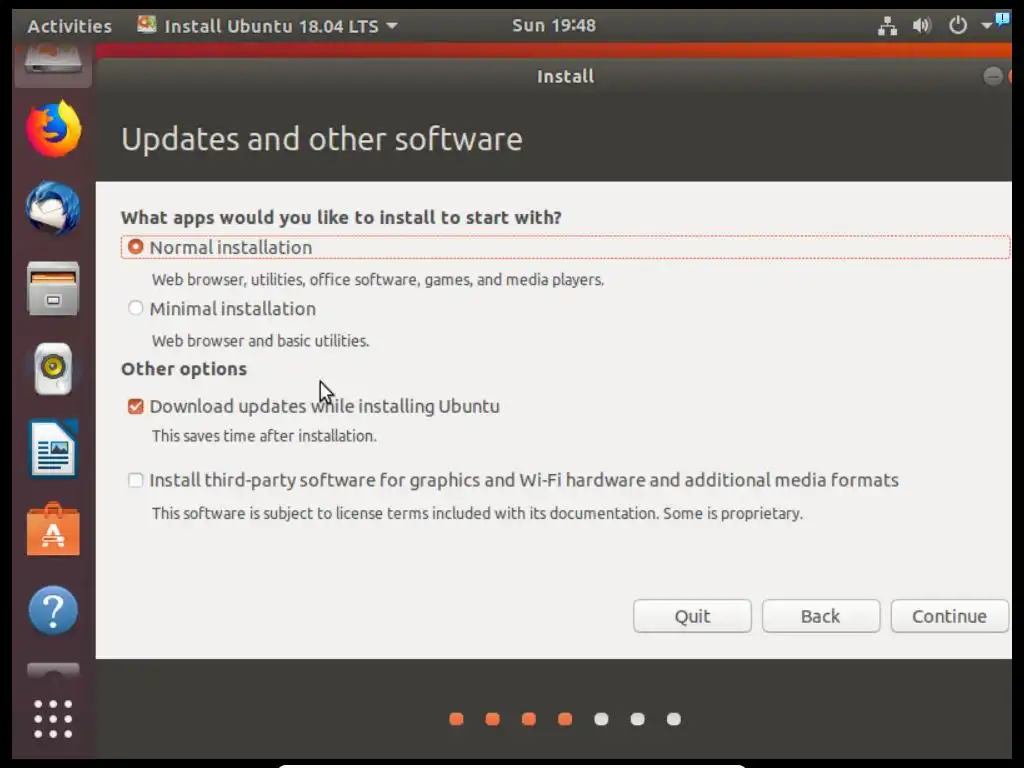Click Activities in the top bar
This screenshot has height=768, width=1024.
click(x=69, y=25)
